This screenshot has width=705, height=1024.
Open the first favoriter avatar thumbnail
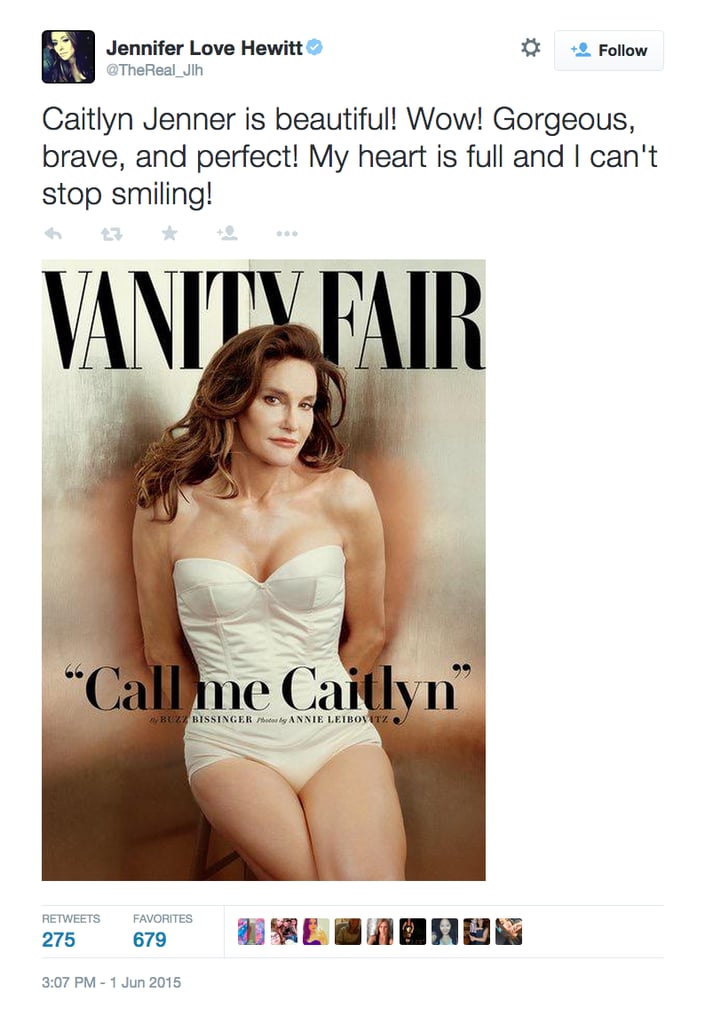pos(251,931)
